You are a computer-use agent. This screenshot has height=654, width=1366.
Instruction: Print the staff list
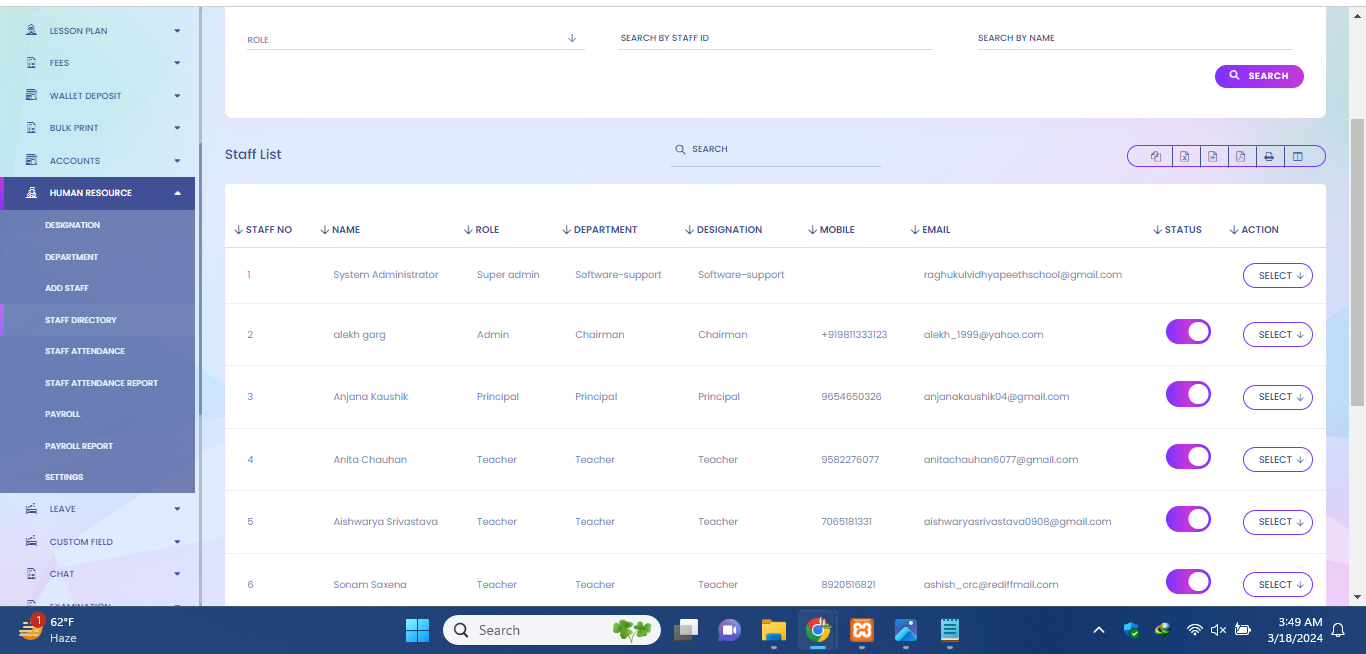pyautogui.click(x=1269, y=156)
